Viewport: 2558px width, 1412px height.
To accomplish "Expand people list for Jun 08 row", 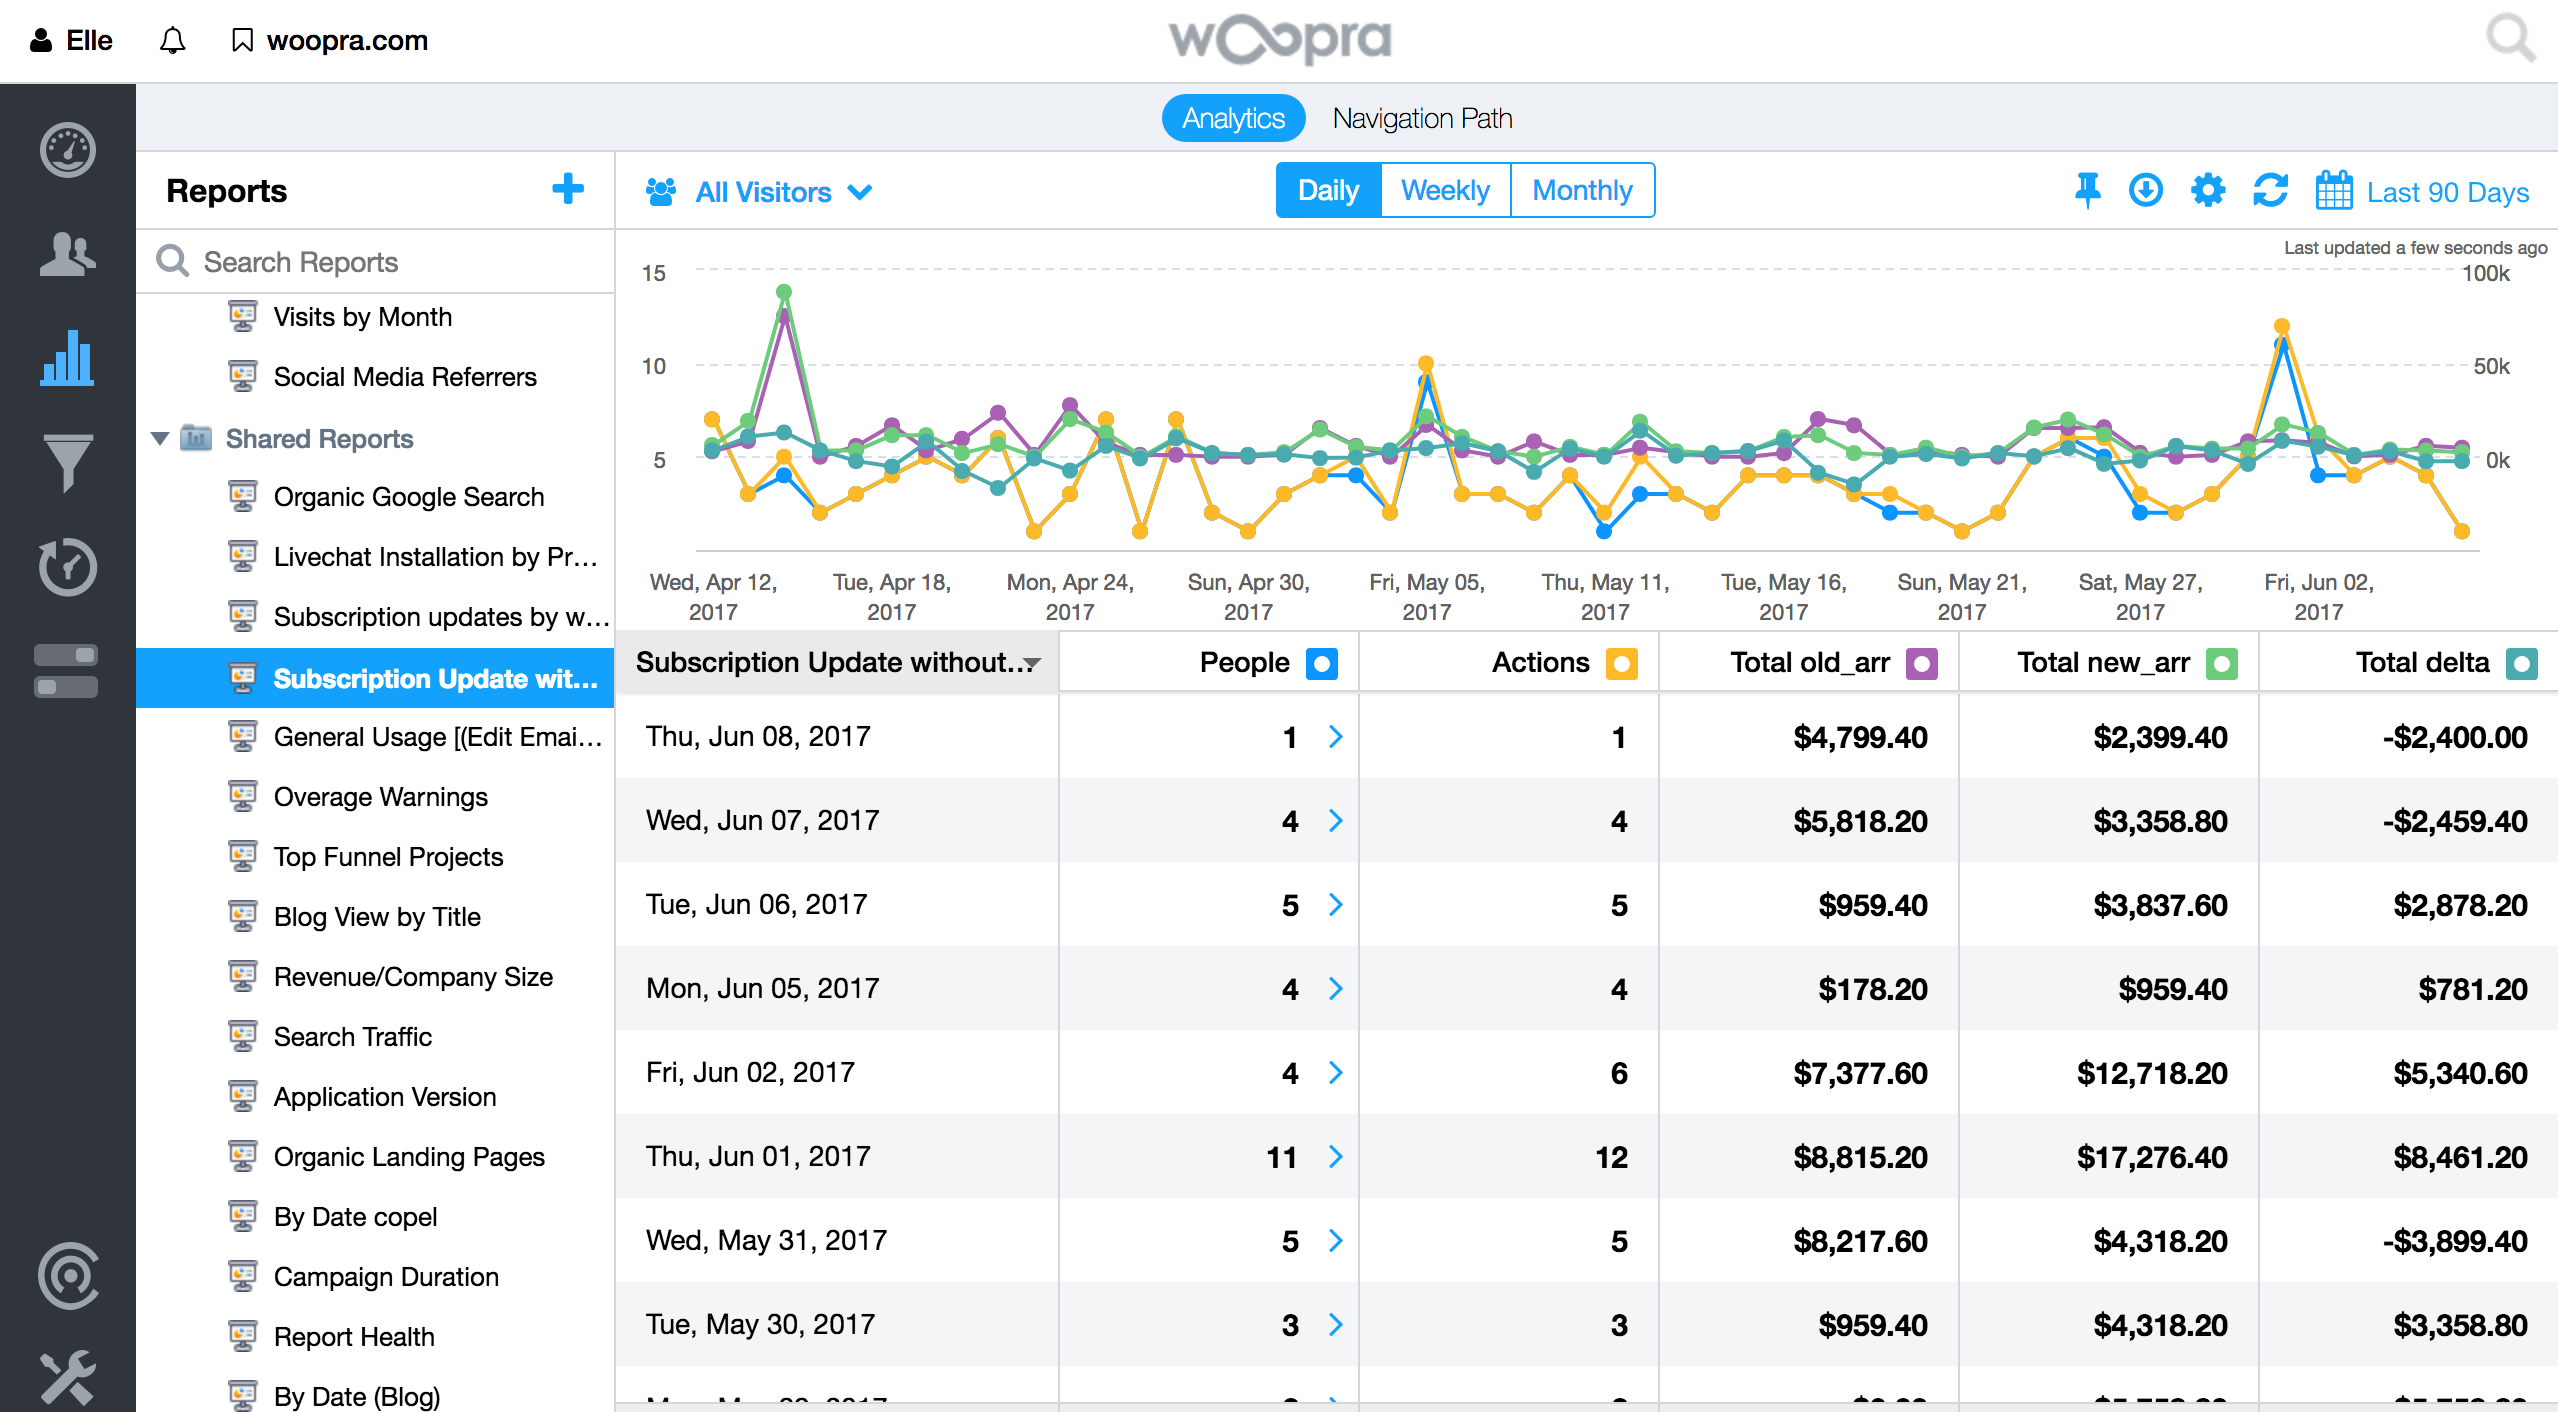I will click(1335, 737).
